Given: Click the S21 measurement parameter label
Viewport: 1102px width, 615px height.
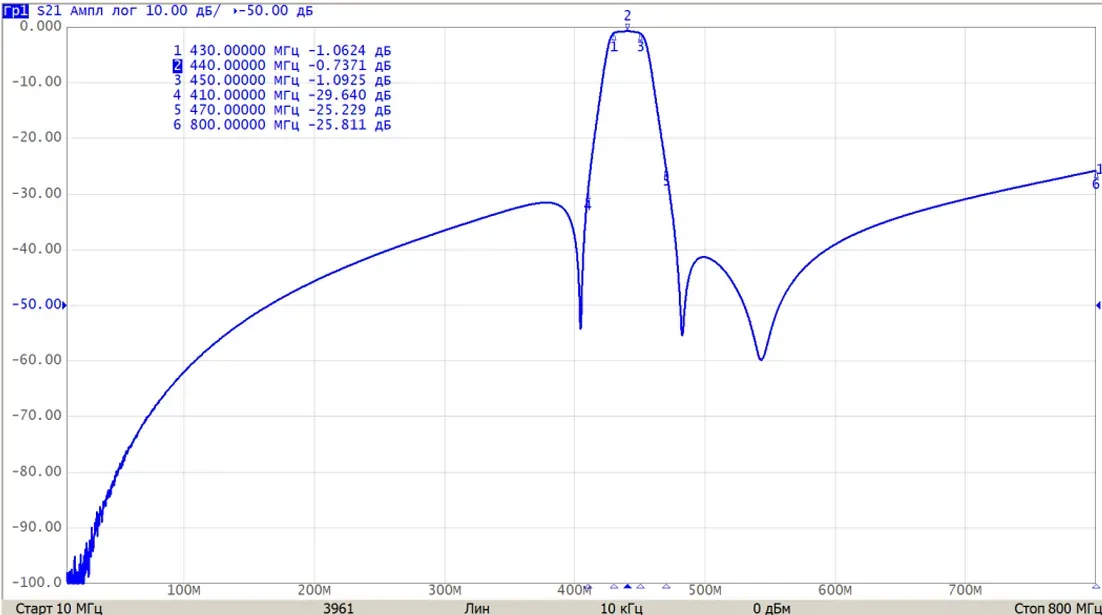Looking at the screenshot, I should point(48,11).
